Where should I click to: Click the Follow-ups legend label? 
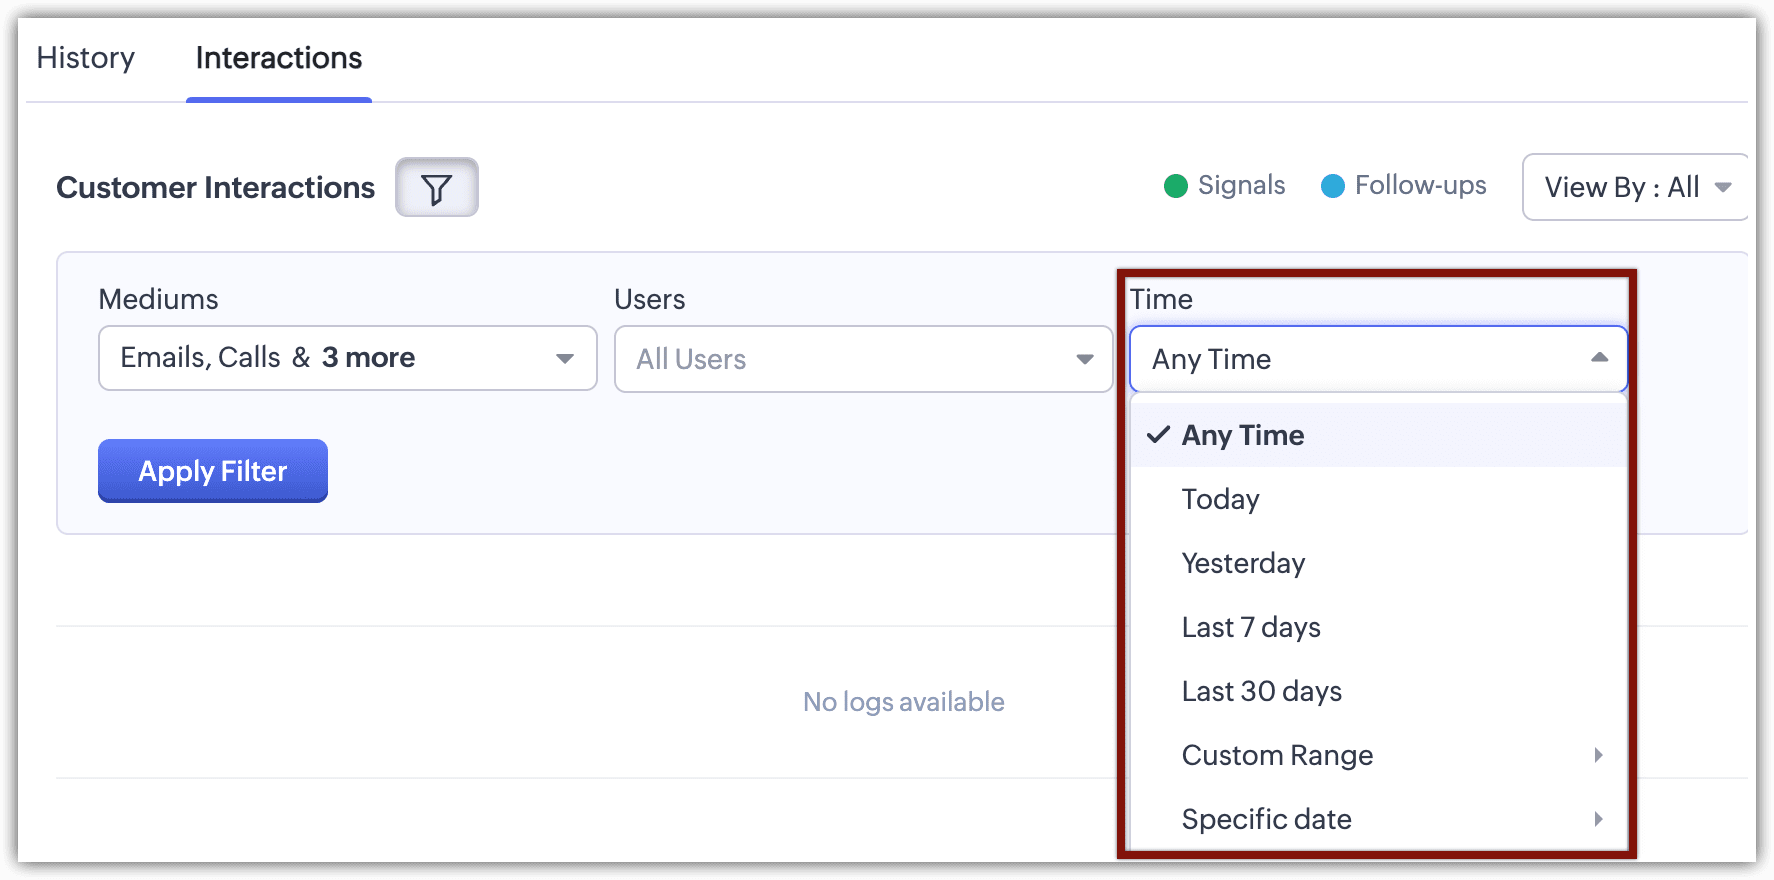coord(1420,186)
